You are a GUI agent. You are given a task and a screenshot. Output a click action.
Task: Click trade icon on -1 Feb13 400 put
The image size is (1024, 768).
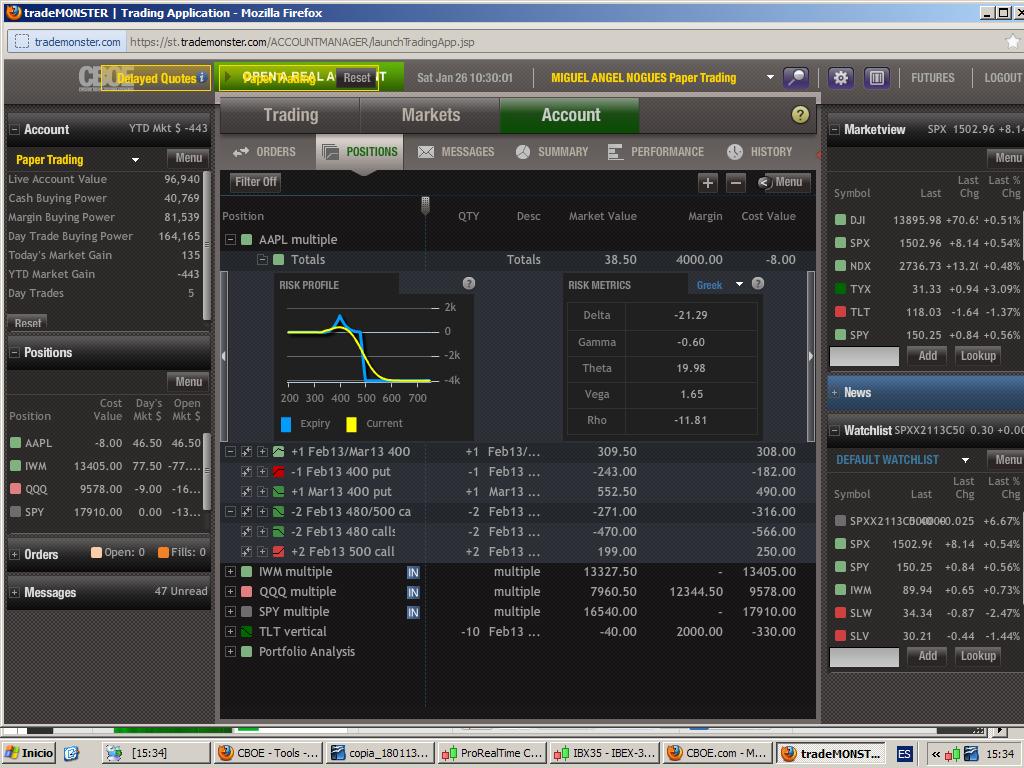click(x=246, y=472)
